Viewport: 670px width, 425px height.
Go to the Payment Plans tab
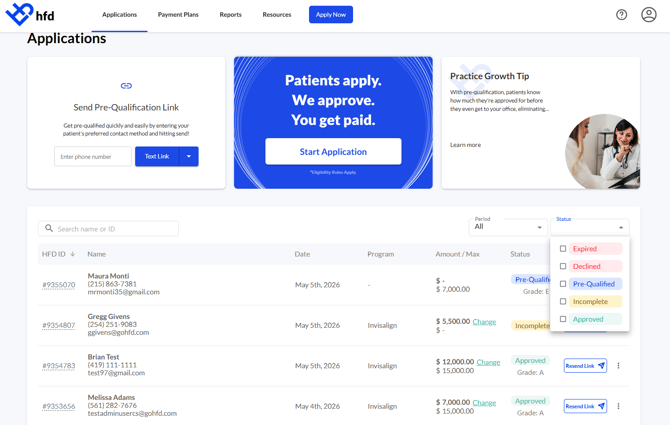tap(178, 15)
